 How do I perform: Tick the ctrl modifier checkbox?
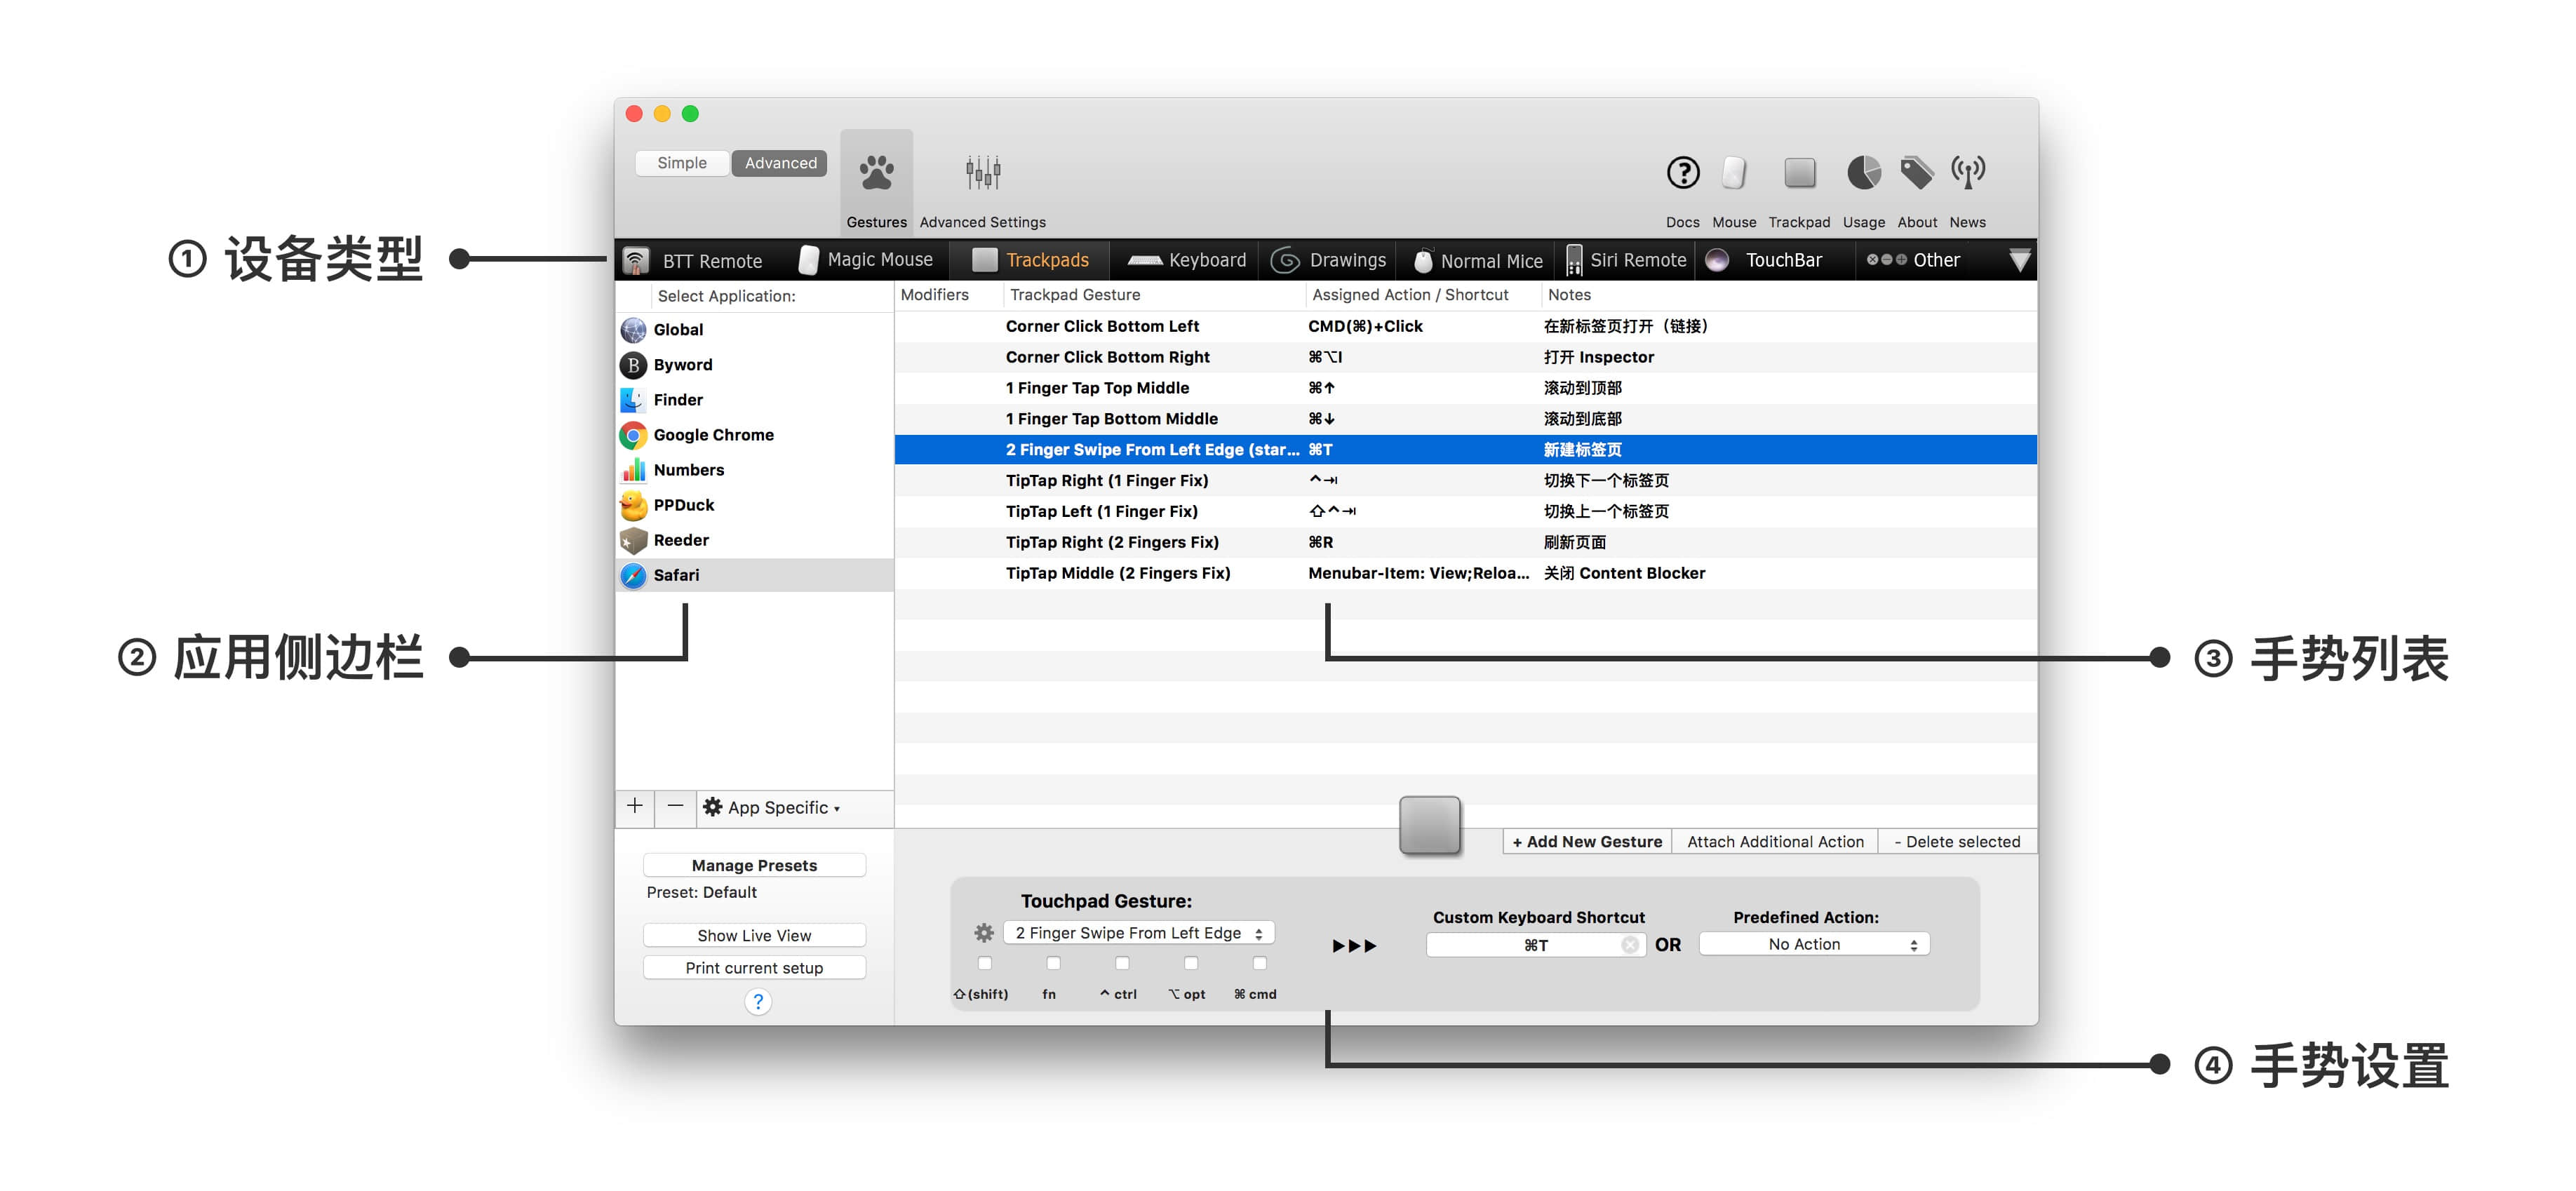tap(1122, 963)
